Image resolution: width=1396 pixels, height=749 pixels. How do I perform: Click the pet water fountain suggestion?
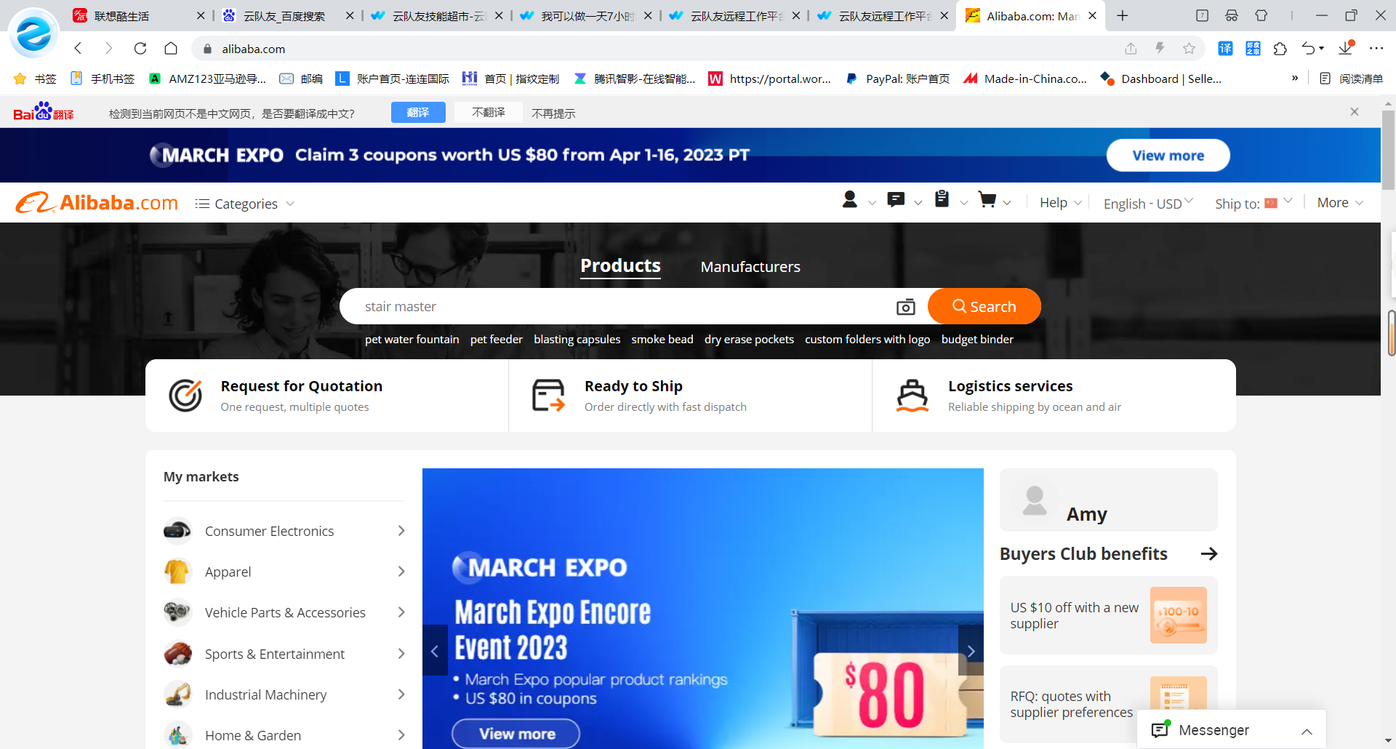pos(412,339)
